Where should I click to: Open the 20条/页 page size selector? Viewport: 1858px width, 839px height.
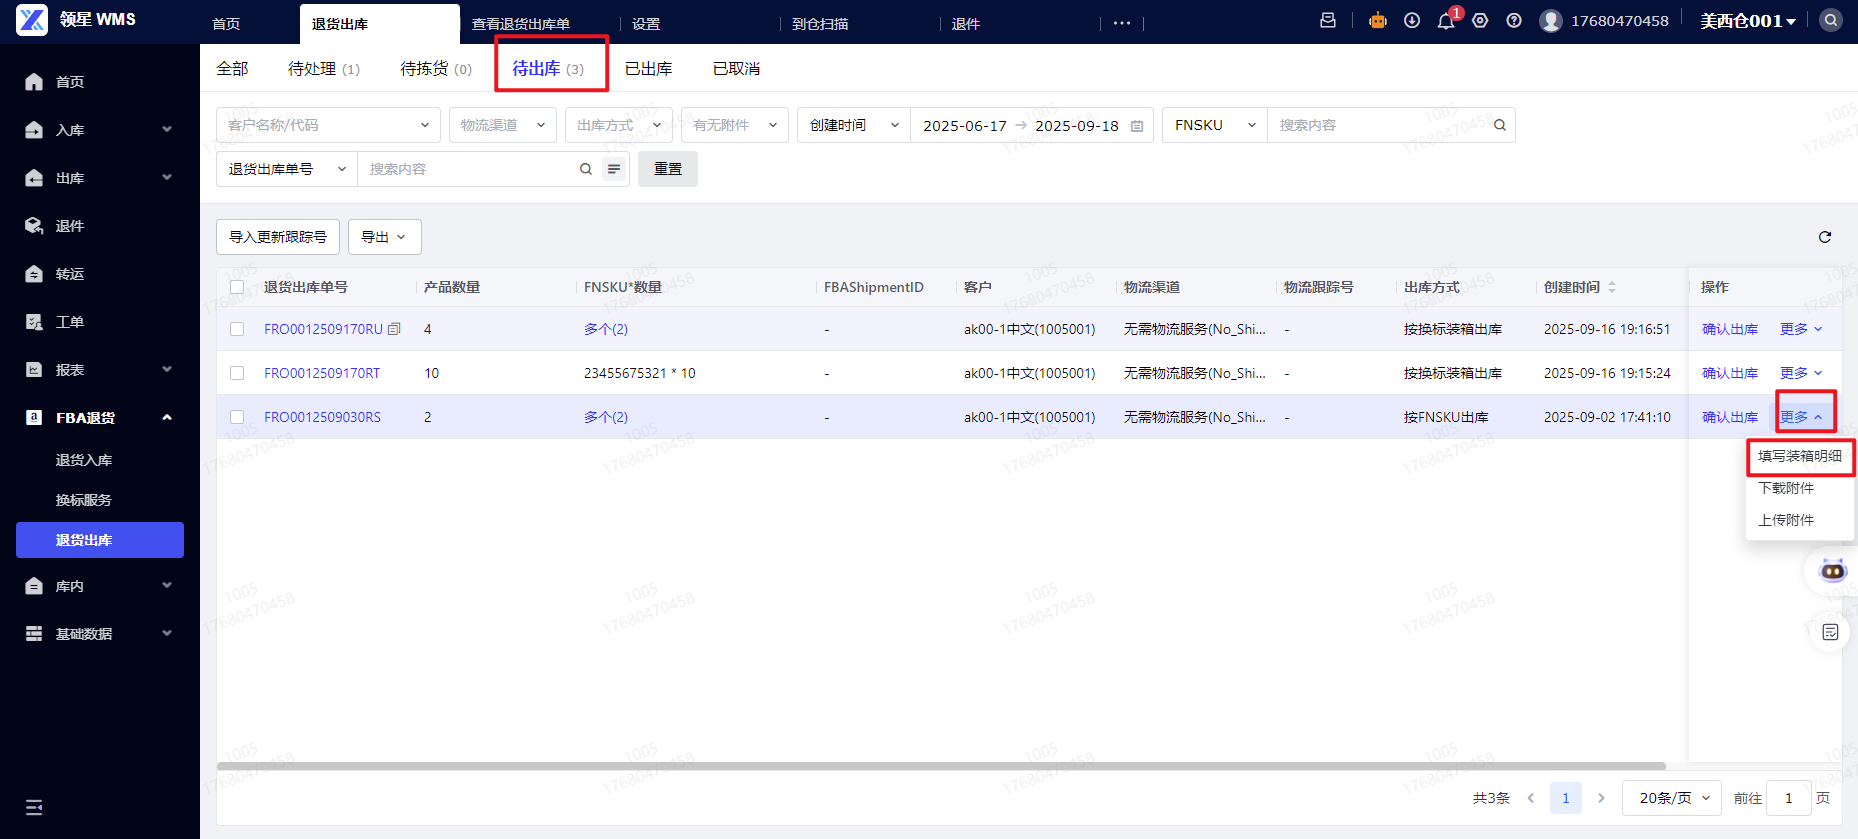click(1673, 798)
